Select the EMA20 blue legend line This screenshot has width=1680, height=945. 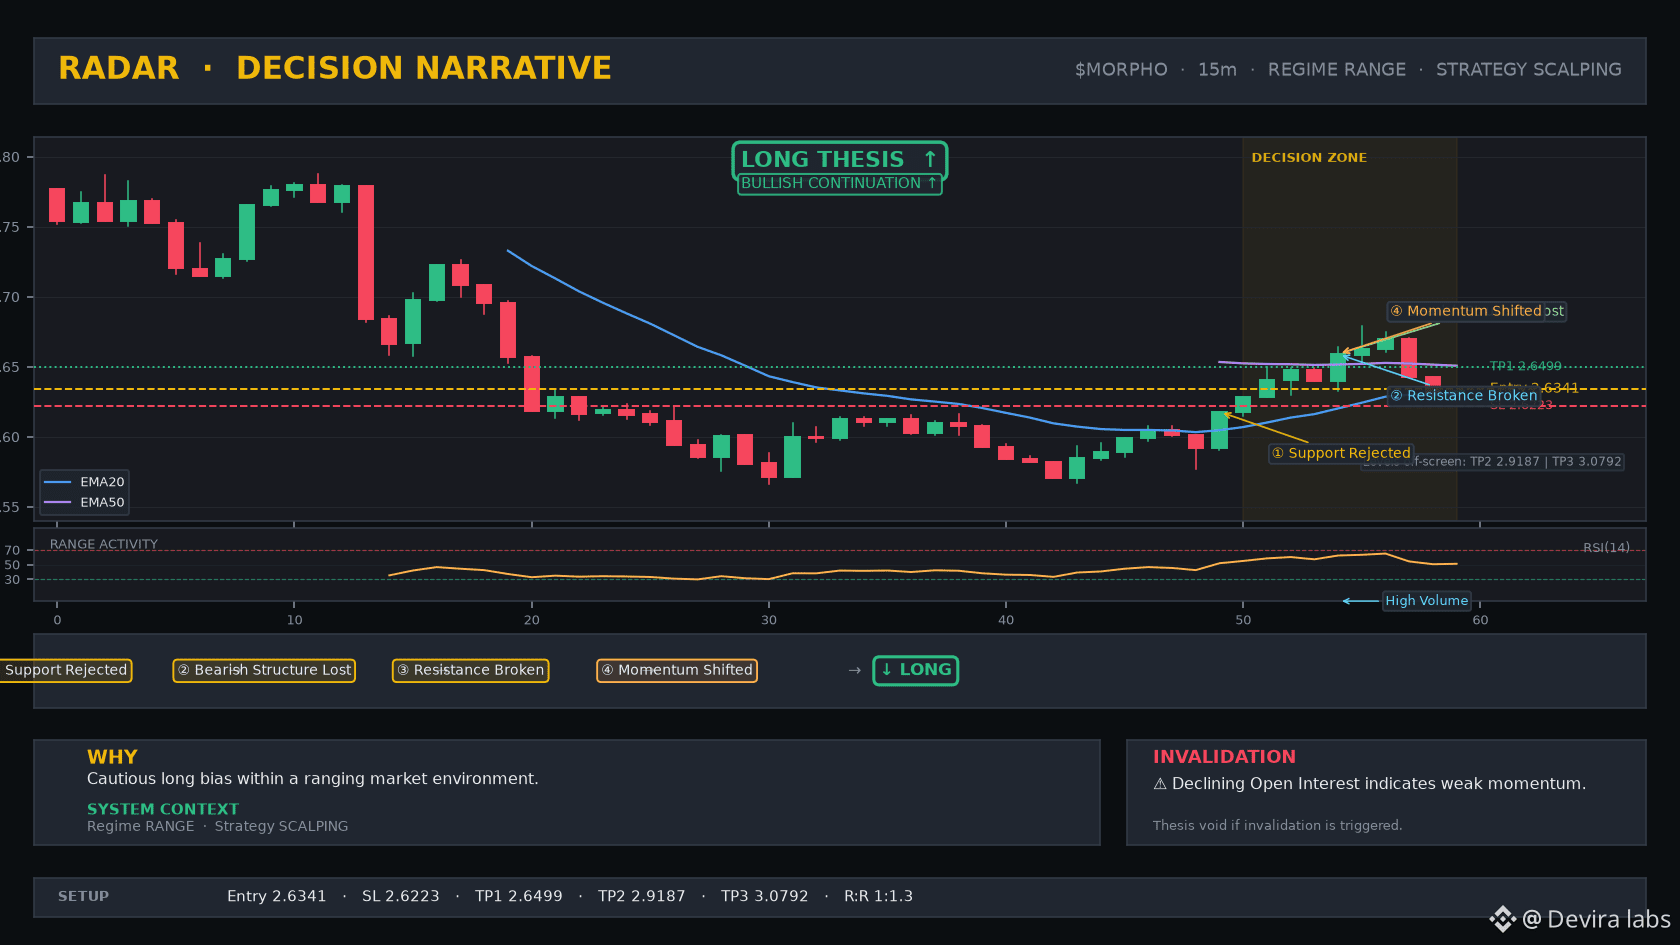point(57,482)
